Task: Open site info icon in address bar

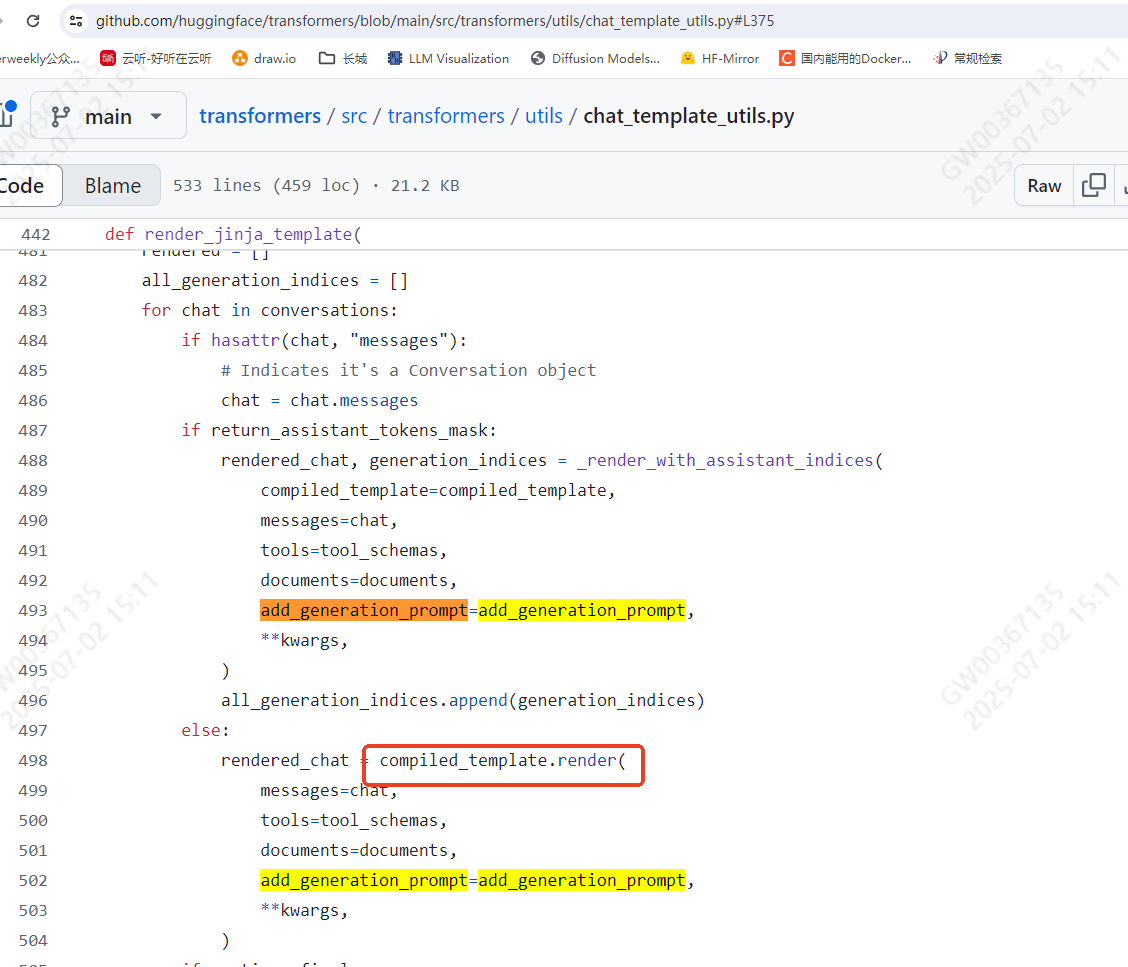Action: (76, 21)
